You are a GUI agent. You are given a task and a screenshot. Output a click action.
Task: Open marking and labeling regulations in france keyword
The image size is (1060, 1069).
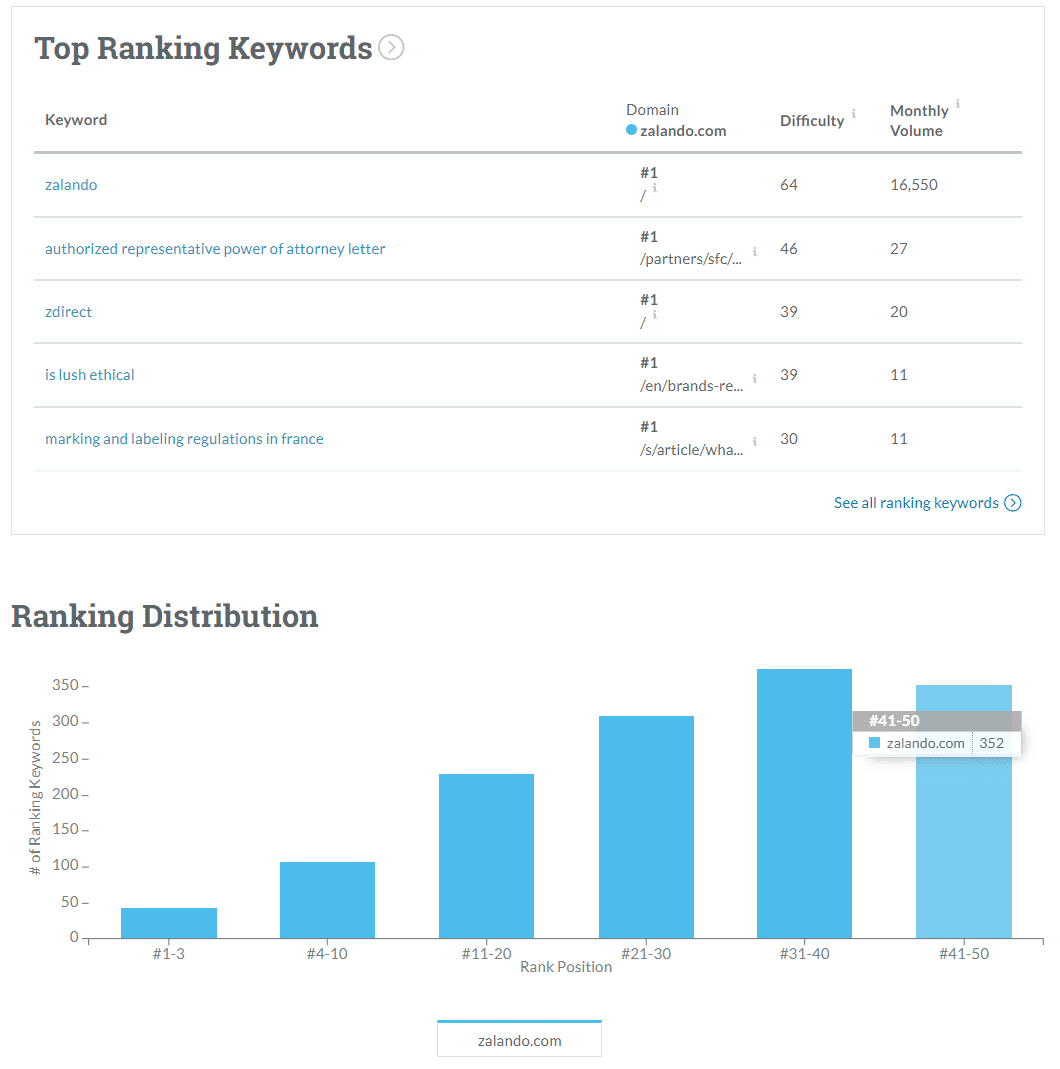184,439
